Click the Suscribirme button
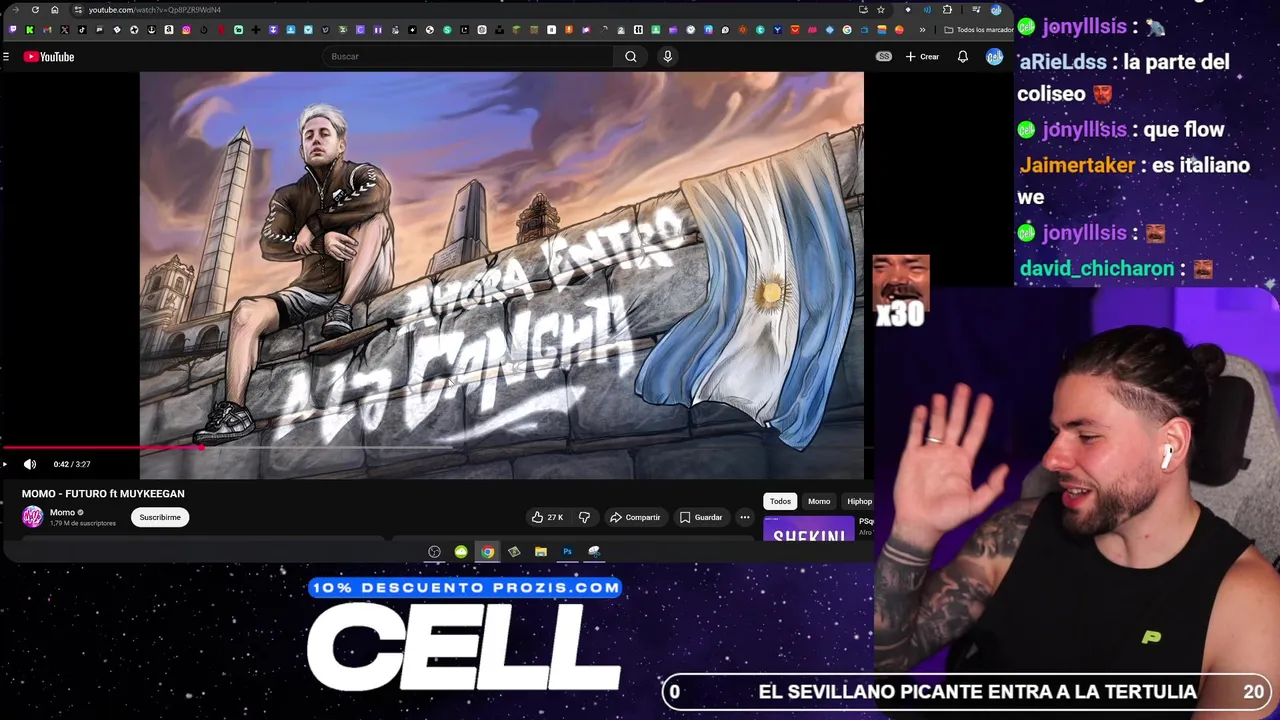This screenshot has height=720, width=1280. coord(160,517)
